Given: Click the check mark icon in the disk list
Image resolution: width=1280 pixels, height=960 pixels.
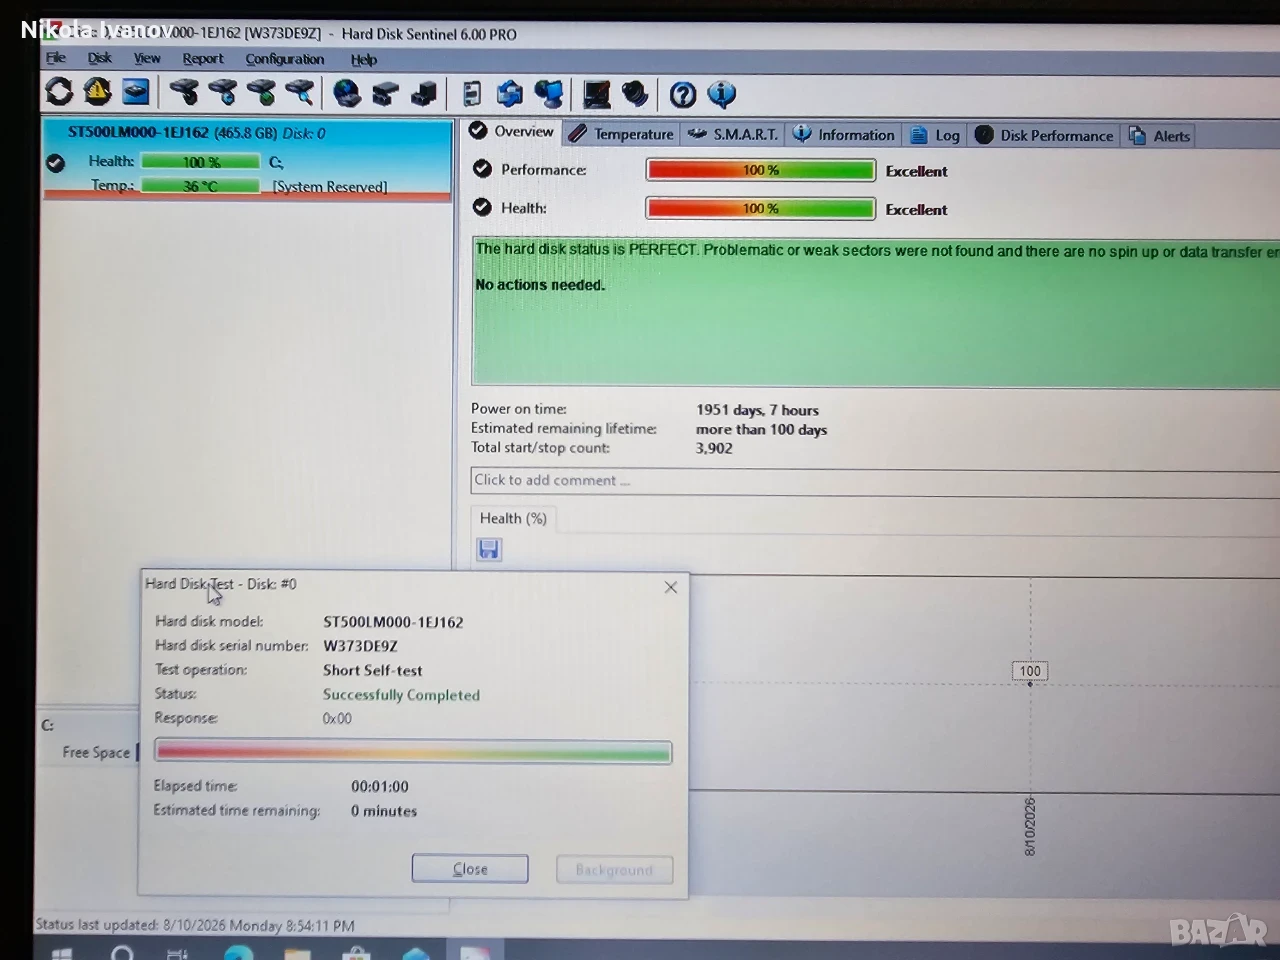Looking at the screenshot, I should point(56,163).
